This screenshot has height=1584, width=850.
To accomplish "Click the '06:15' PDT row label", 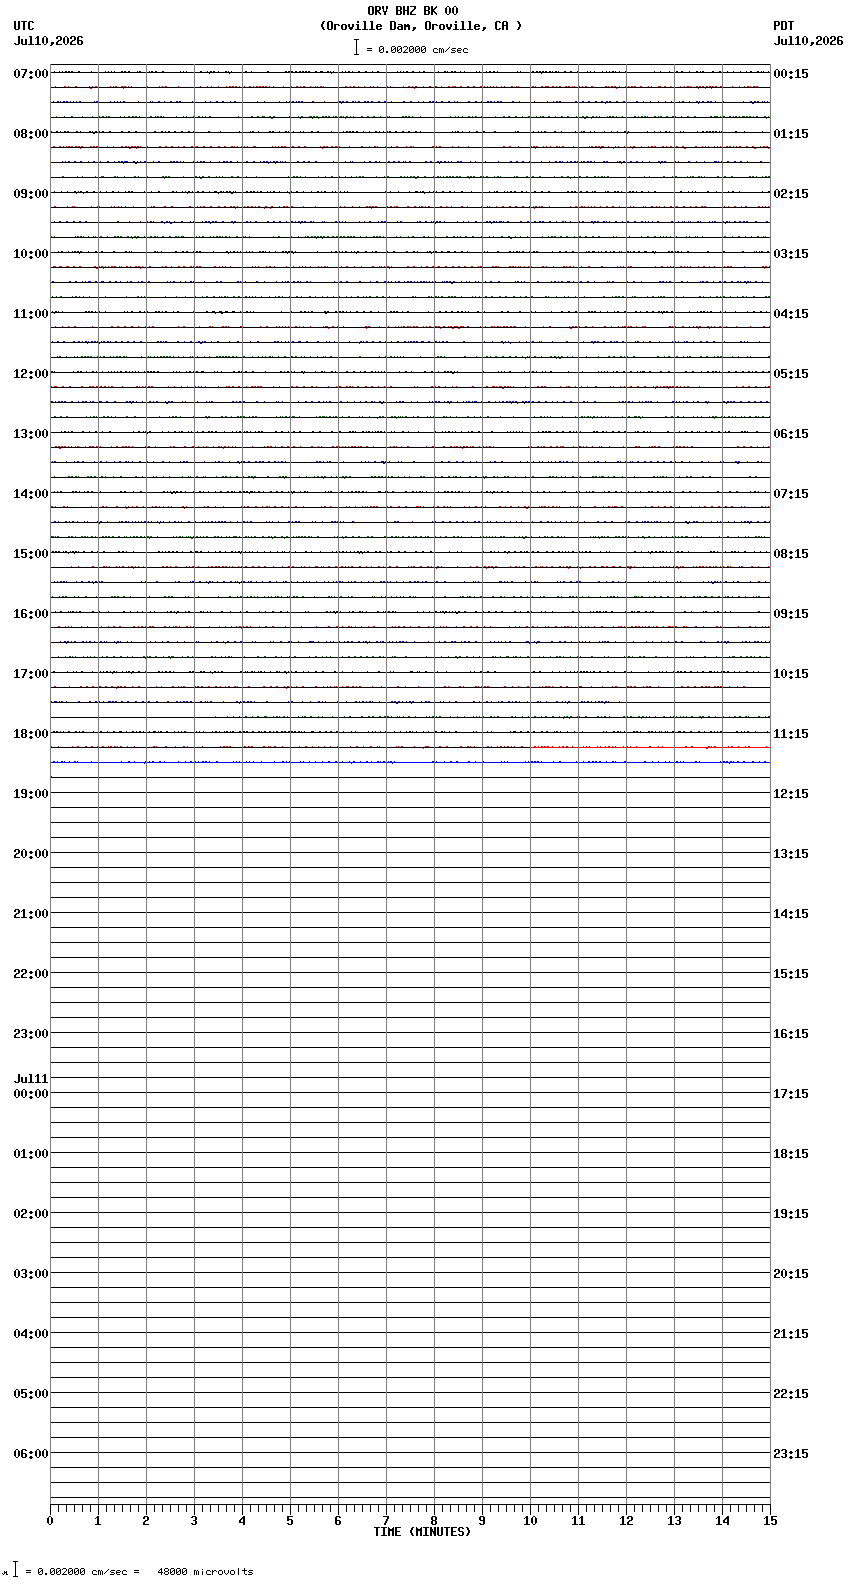I will click(791, 434).
